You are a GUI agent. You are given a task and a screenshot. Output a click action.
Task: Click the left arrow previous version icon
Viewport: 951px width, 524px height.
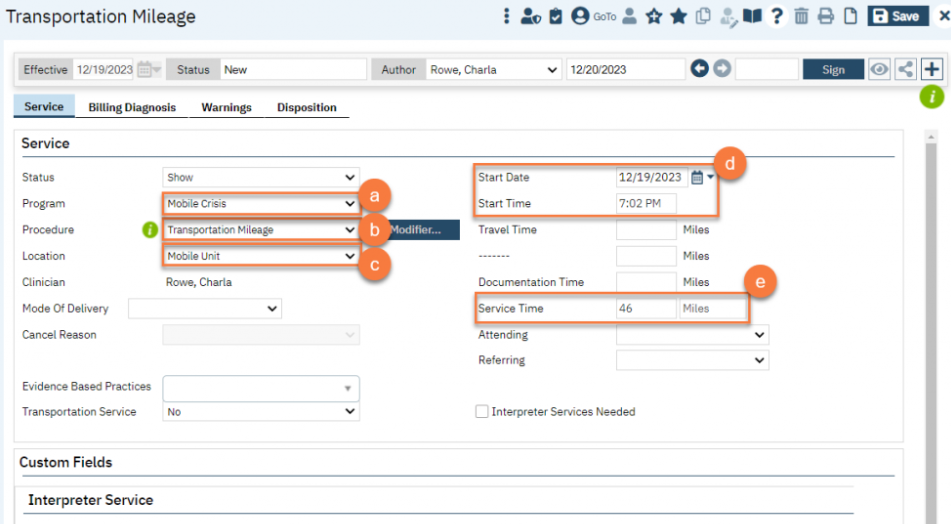click(700, 70)
